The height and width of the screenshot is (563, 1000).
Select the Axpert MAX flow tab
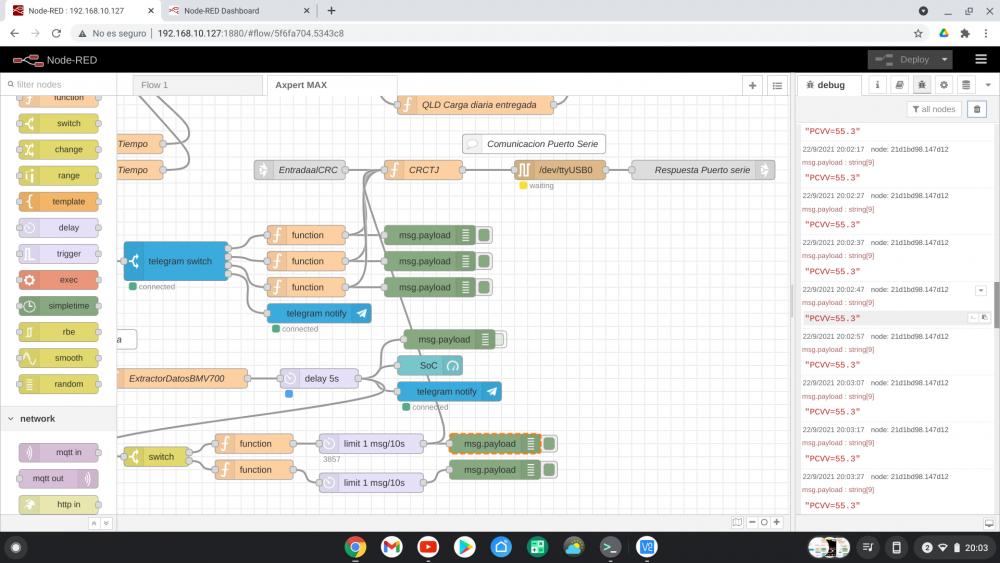[x=332, y=85]
